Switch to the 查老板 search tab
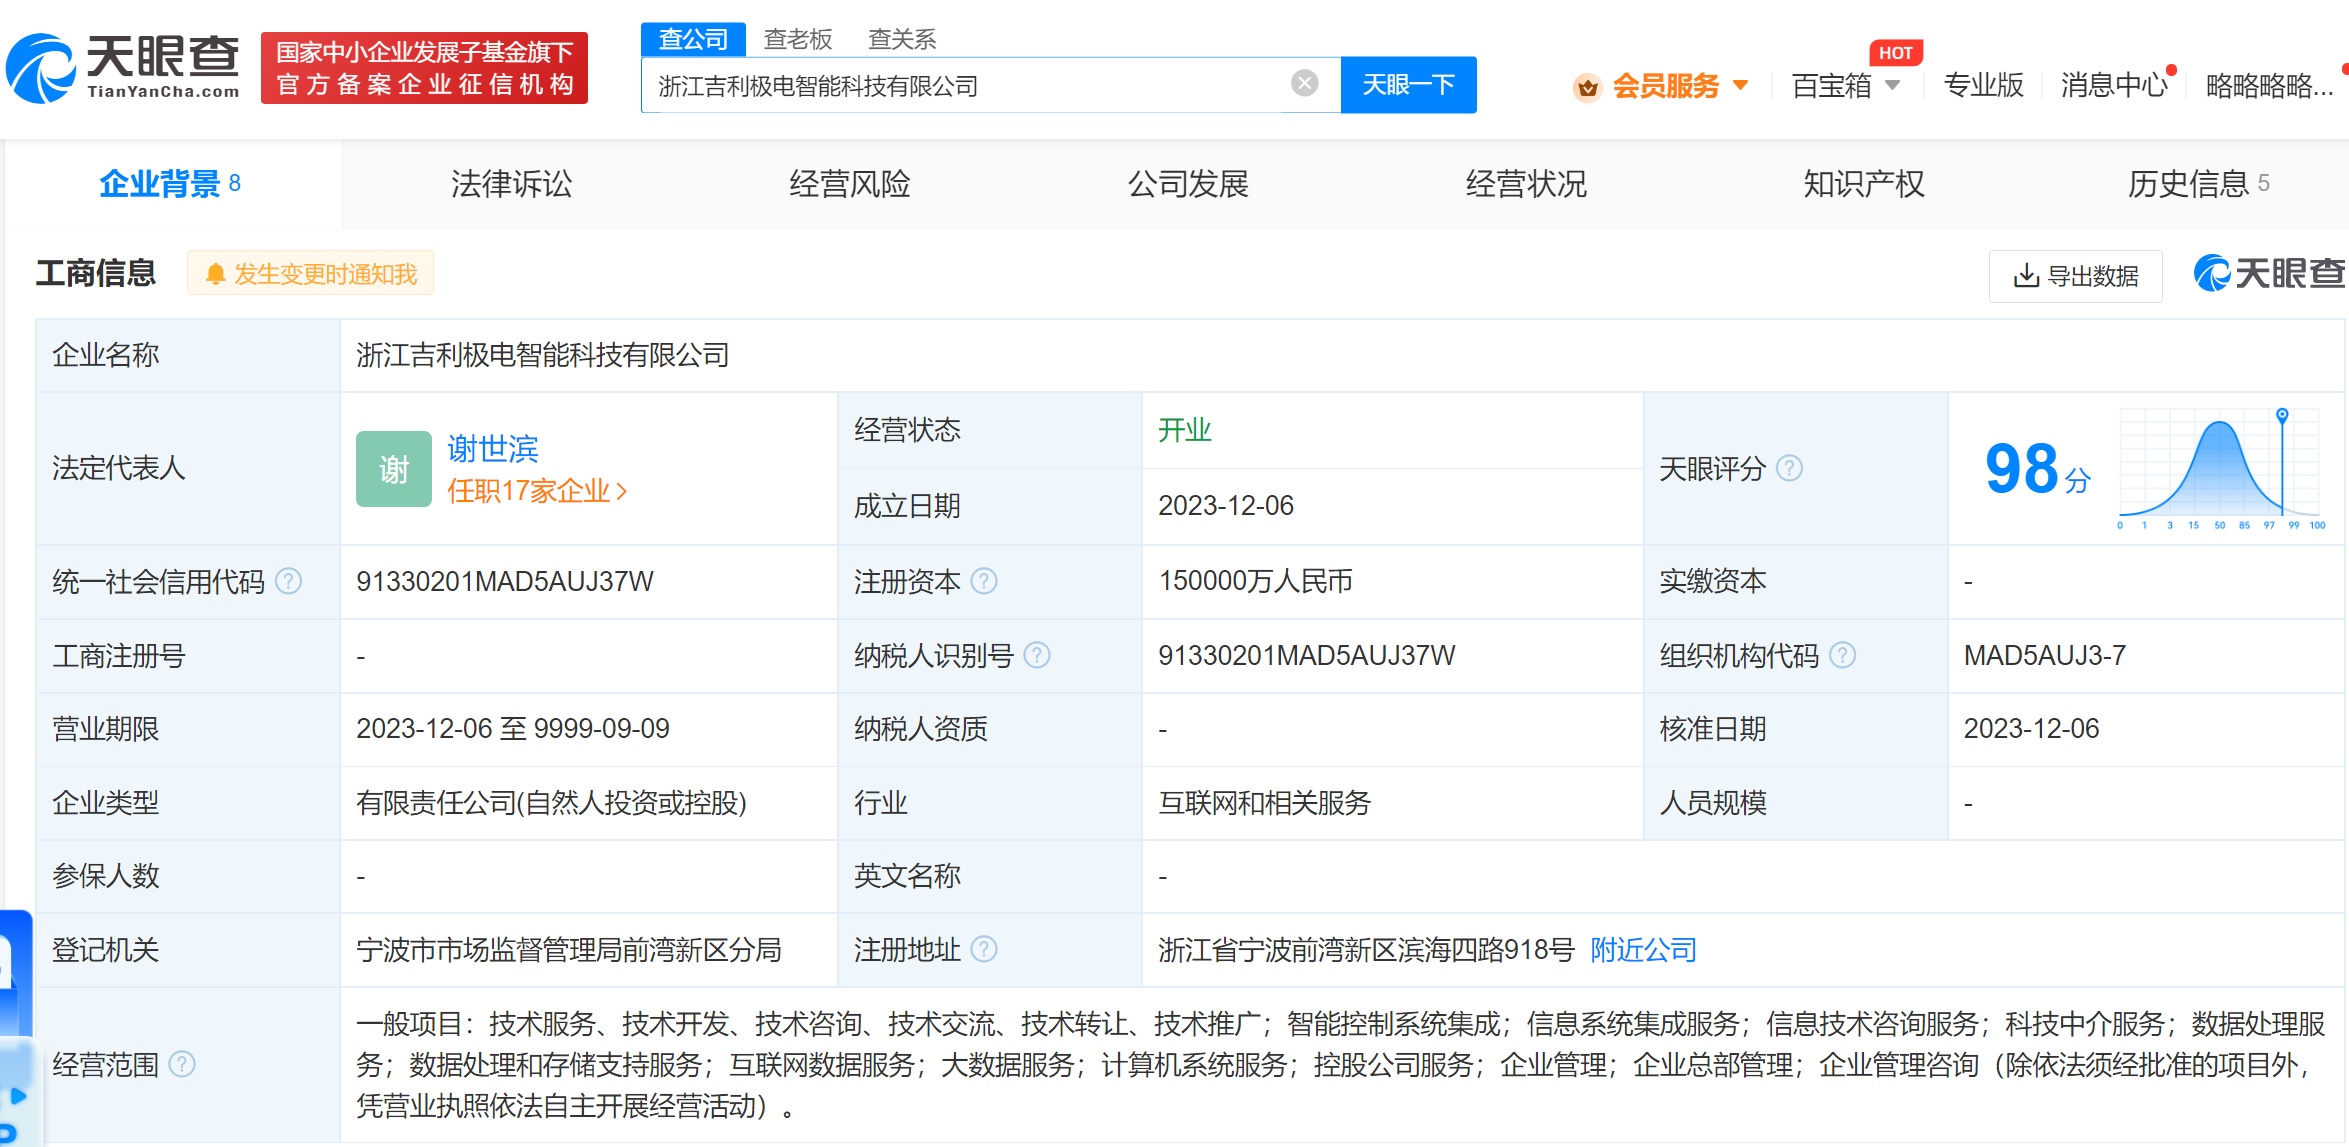 pyautogui.click(x=798, y=39)
